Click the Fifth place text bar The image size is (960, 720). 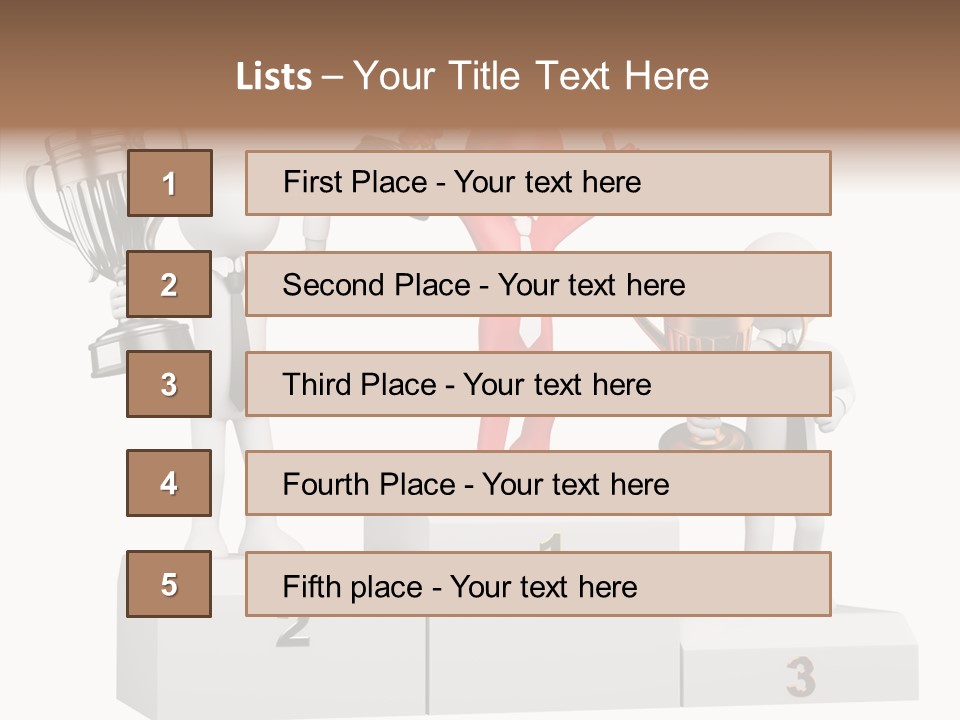(538, 584)
